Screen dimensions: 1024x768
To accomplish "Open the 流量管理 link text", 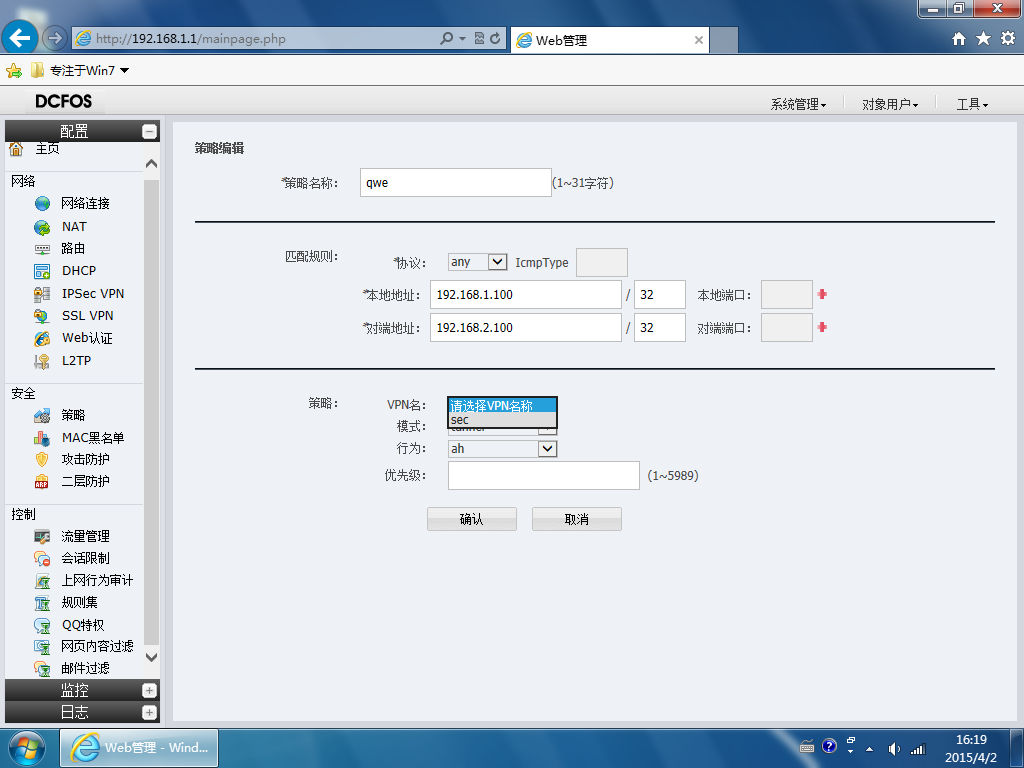I will pos(86,537).
